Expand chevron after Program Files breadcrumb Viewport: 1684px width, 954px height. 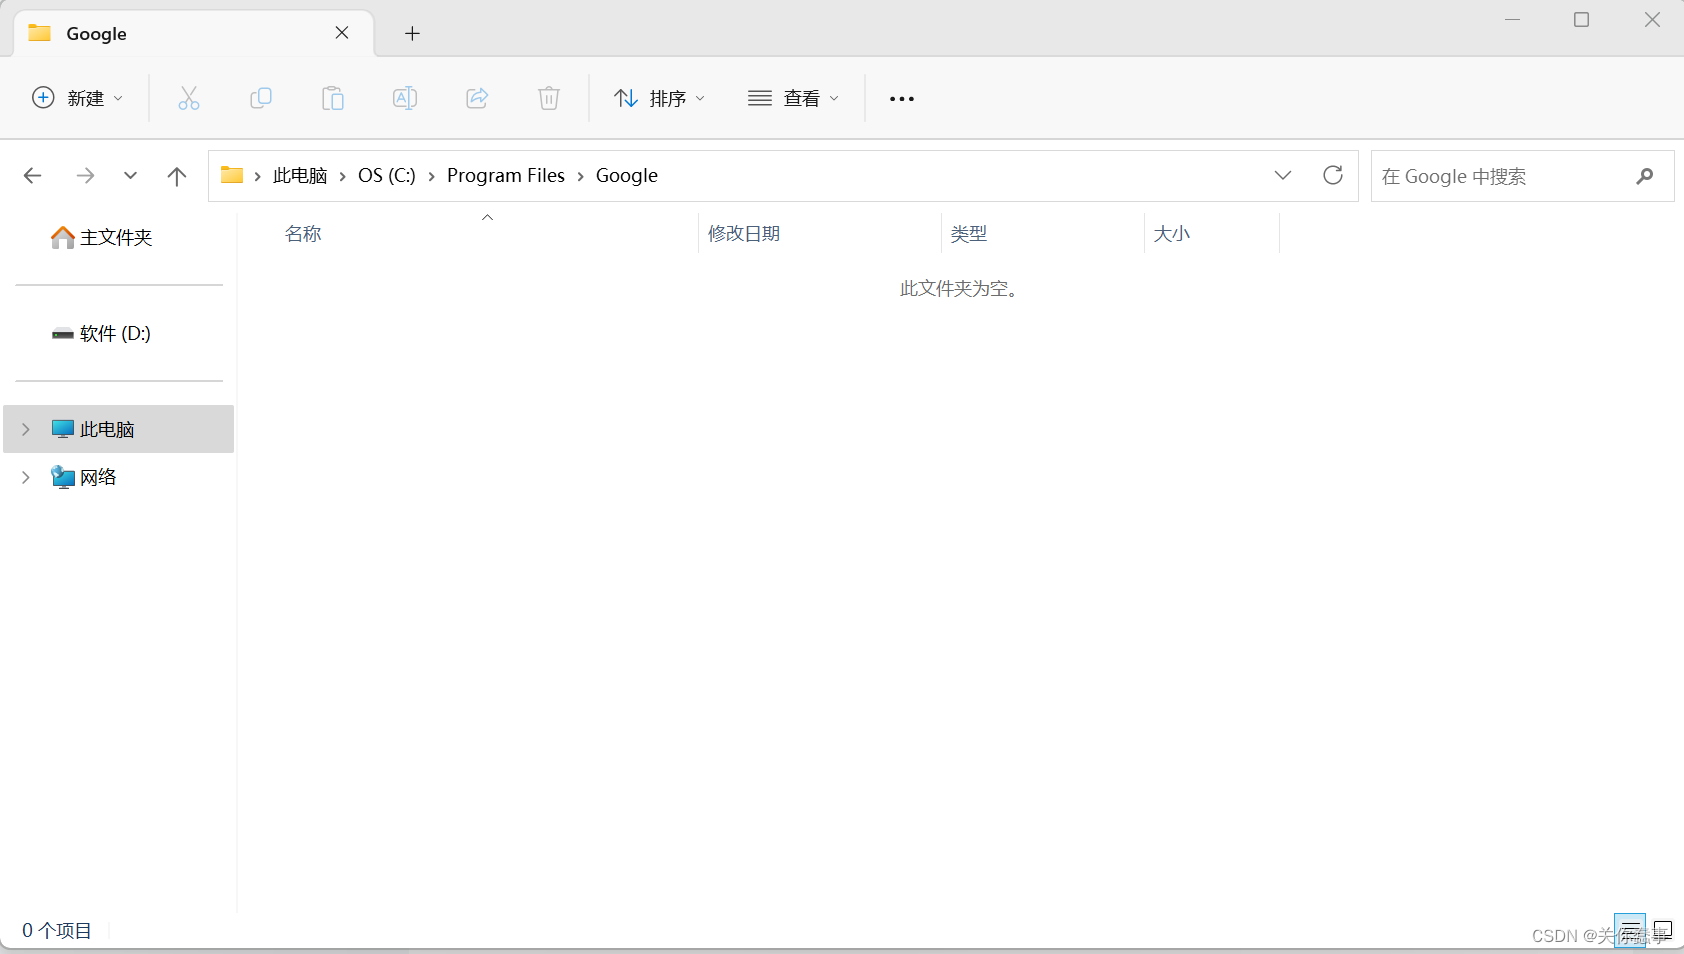point(580,177)
